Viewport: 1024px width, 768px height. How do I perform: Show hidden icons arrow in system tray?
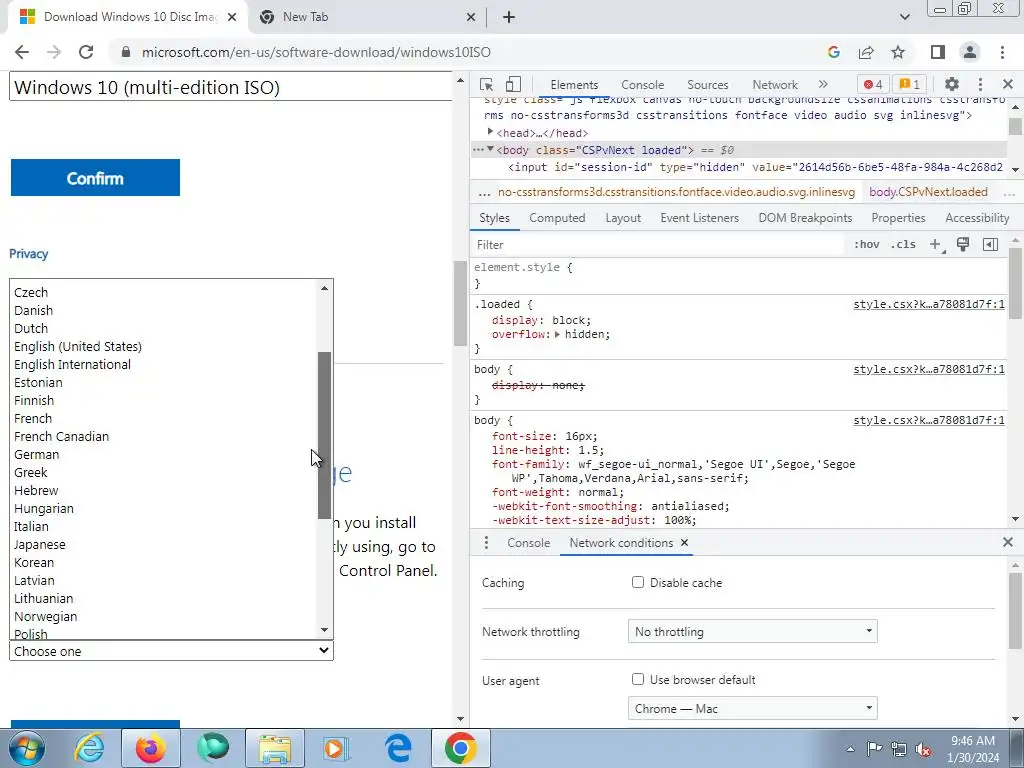click(x=850, y=749)
